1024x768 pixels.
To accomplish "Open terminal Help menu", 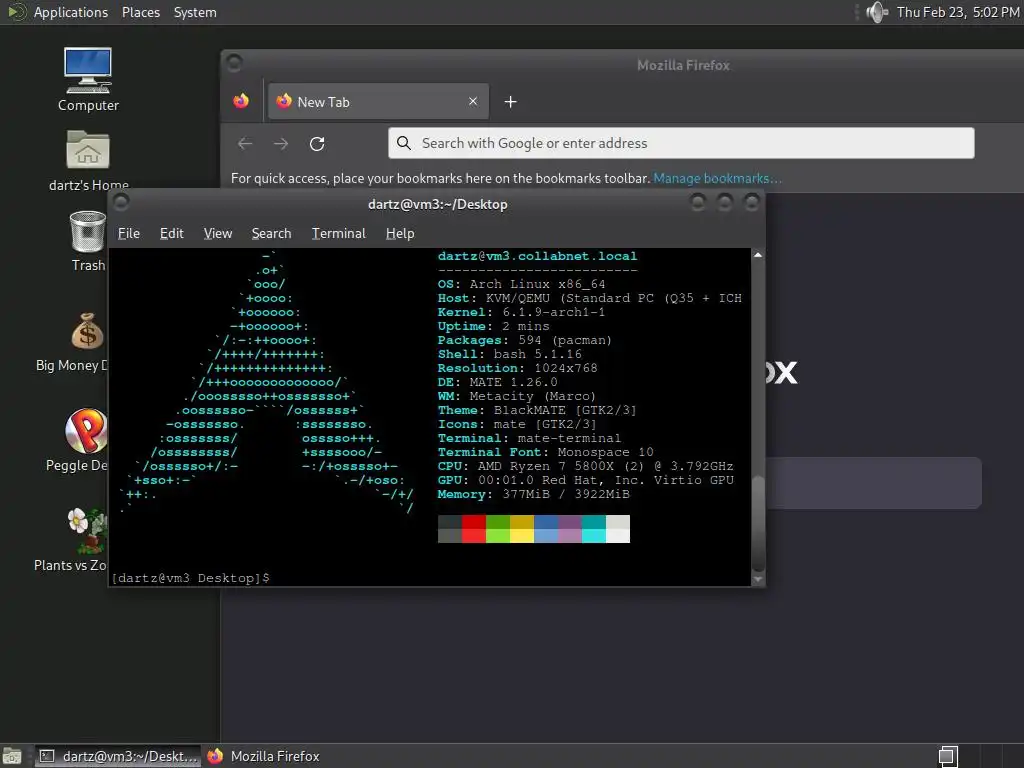I will click(x=400, y=233).
